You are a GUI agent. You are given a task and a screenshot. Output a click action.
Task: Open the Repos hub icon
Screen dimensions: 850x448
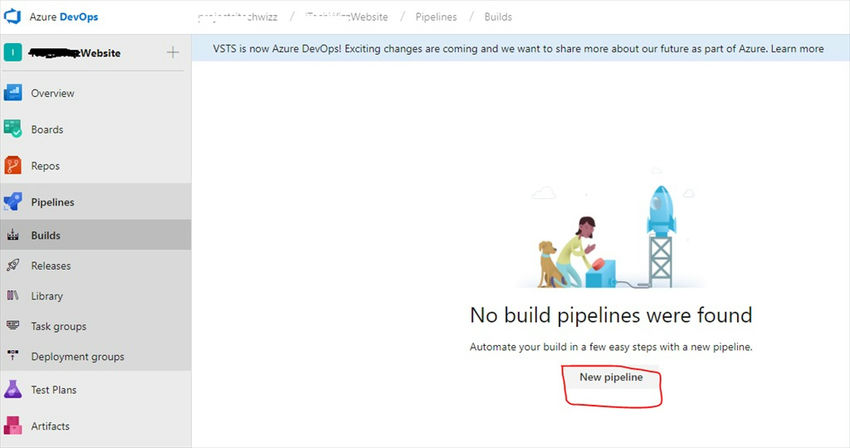[x=12, y=165]
